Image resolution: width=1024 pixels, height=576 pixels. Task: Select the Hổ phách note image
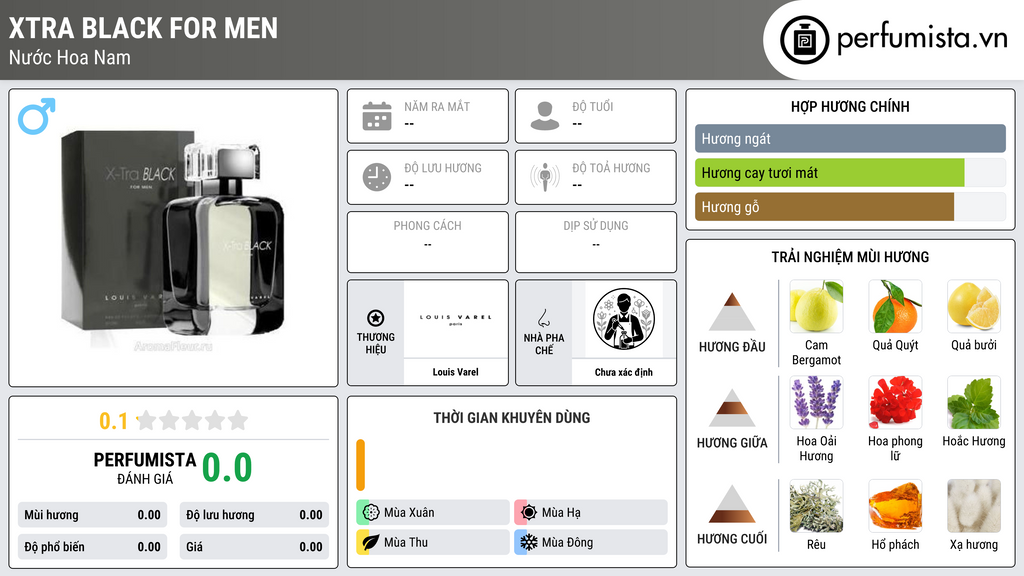click(895, 506)
